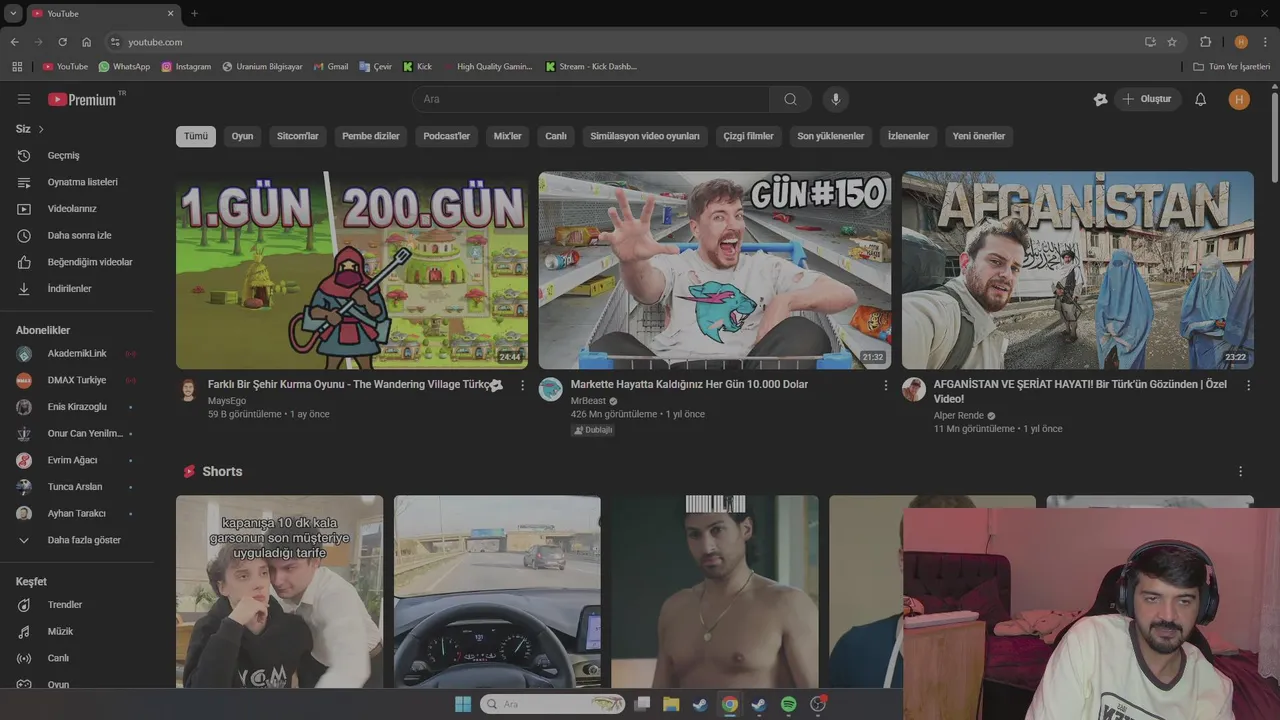Open Chrome three-dot menu

1266,42
